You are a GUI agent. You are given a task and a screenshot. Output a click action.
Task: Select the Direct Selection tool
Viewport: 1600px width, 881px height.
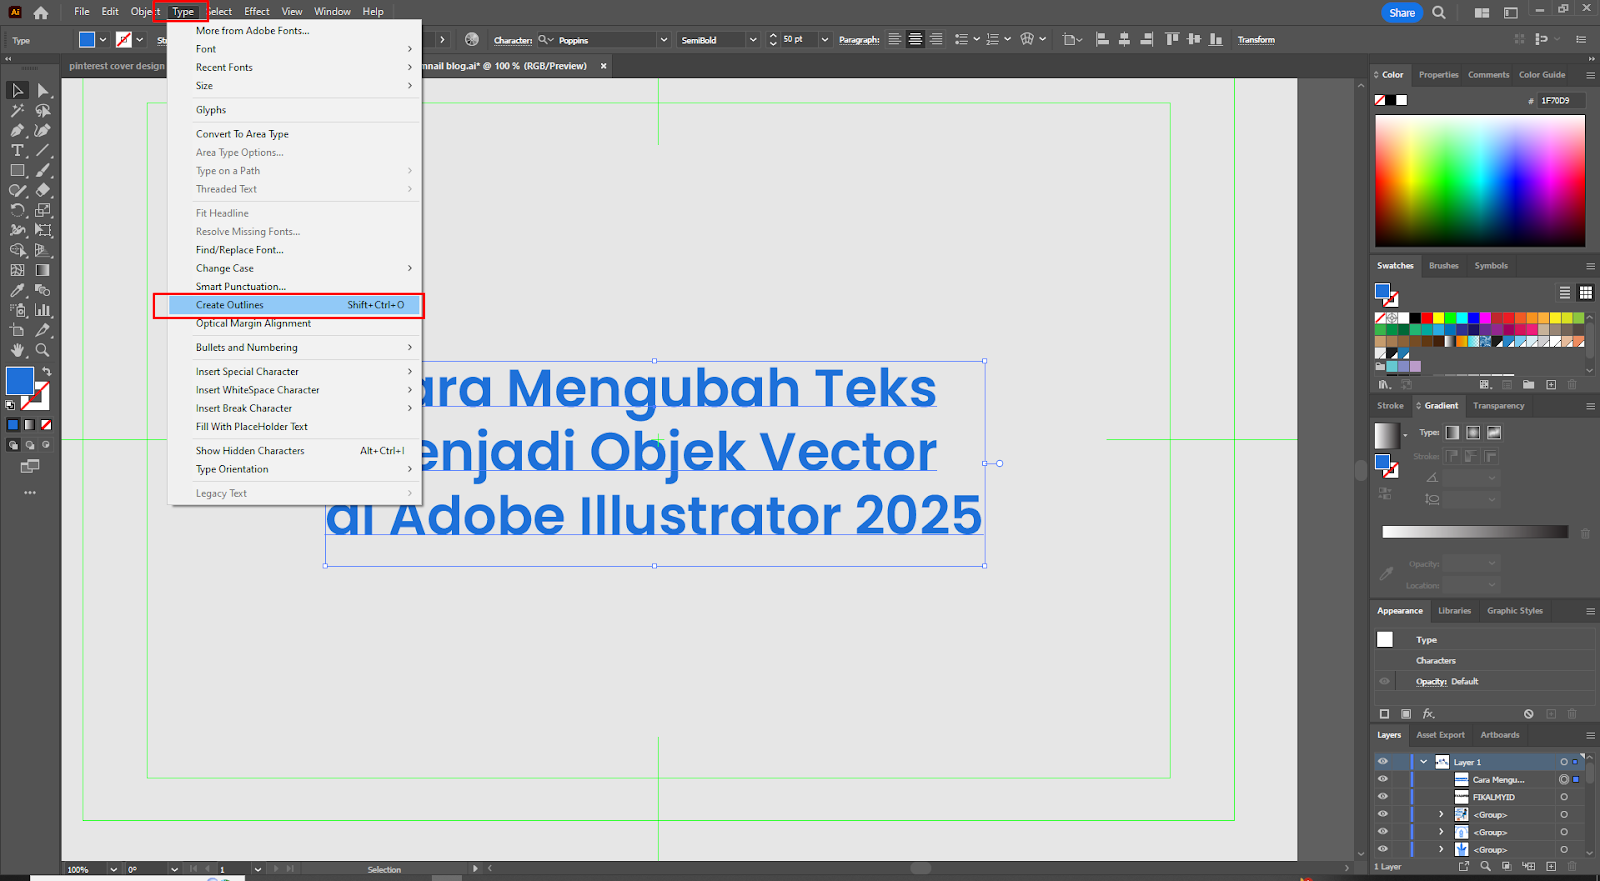pyautogui.click(x=43, y=90)
